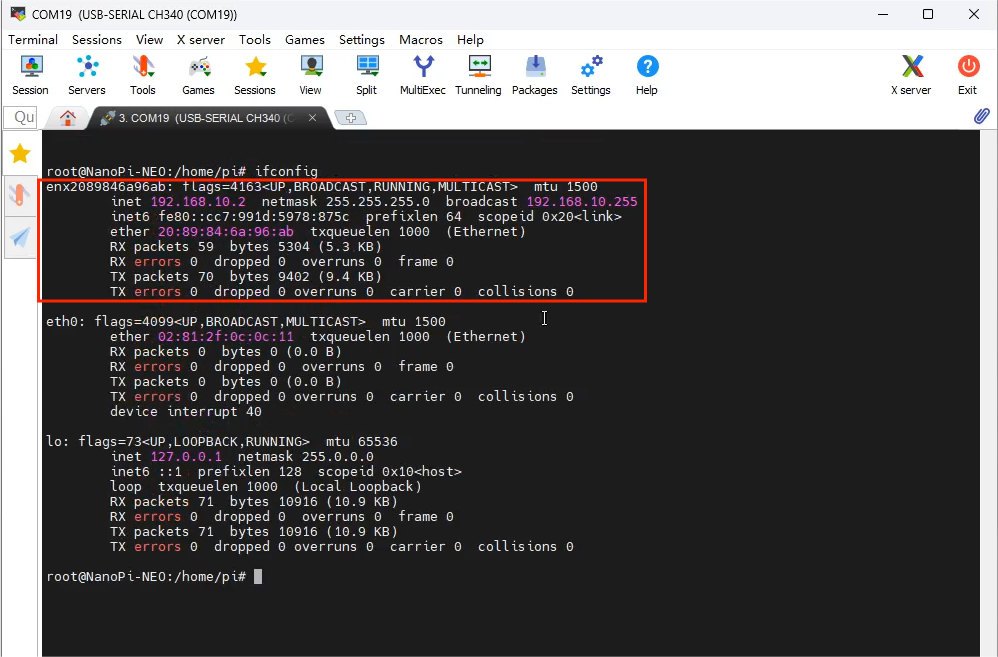998x657 pixels.
Task: Close the COM19 session tab
Action: (x=313, y=118)
